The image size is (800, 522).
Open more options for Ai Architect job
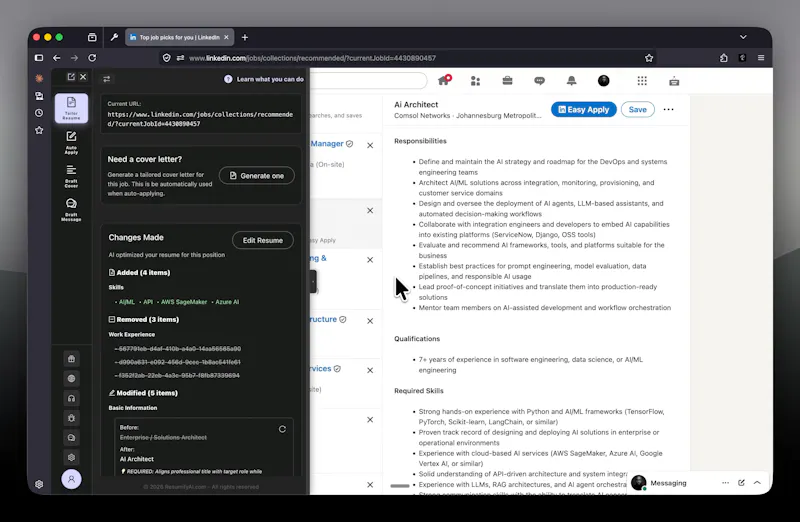tap(668, 109)
